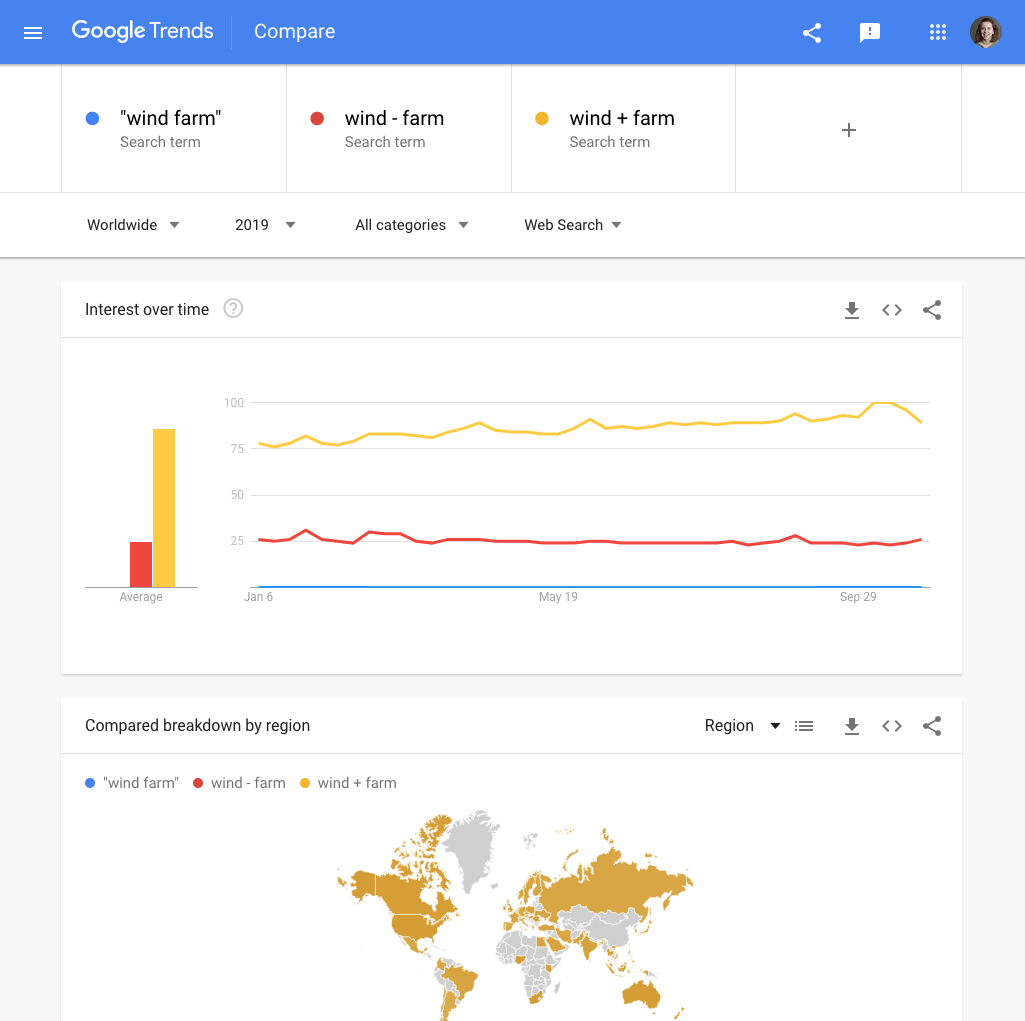Share the region breakdown map
This screenshot has height=1021, width=1025.
[932, 726]
